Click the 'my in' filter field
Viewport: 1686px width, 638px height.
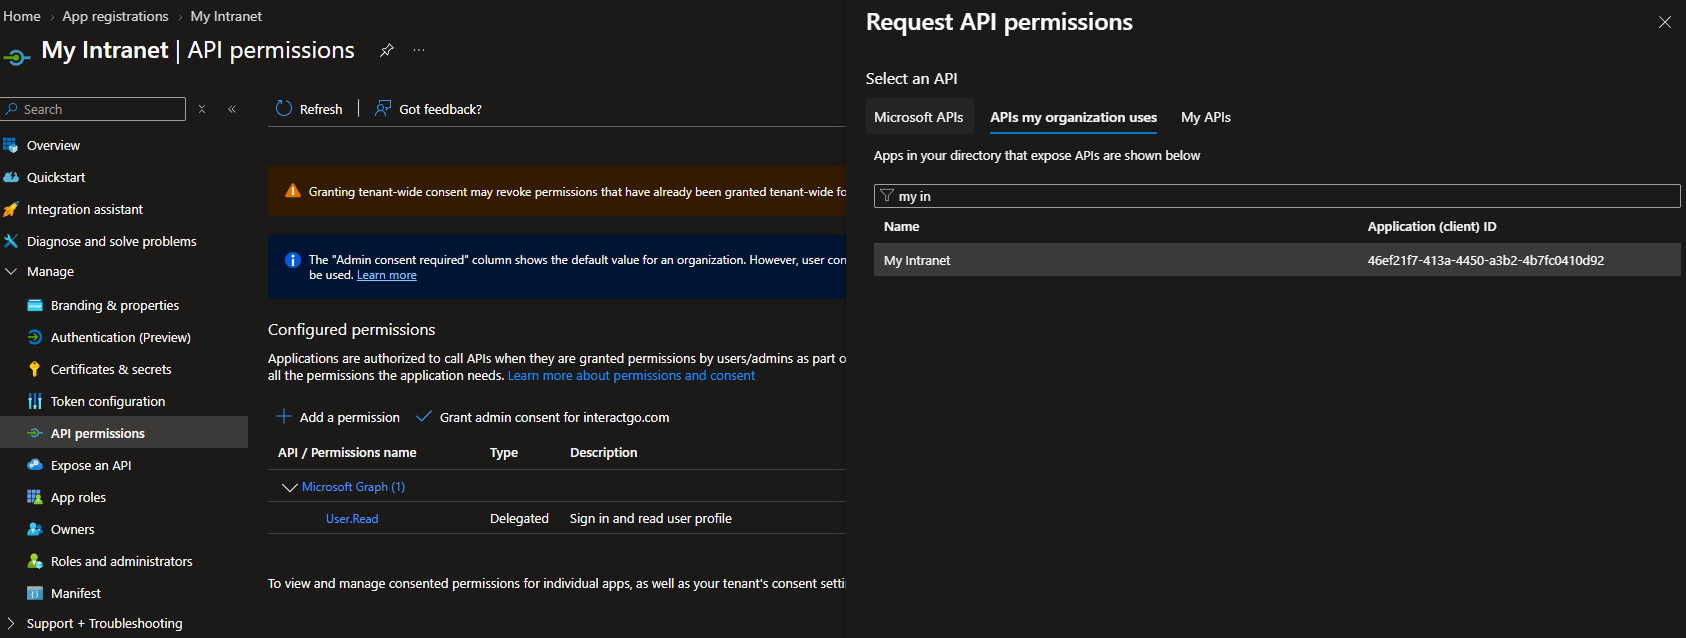[x=1277, y=196]
